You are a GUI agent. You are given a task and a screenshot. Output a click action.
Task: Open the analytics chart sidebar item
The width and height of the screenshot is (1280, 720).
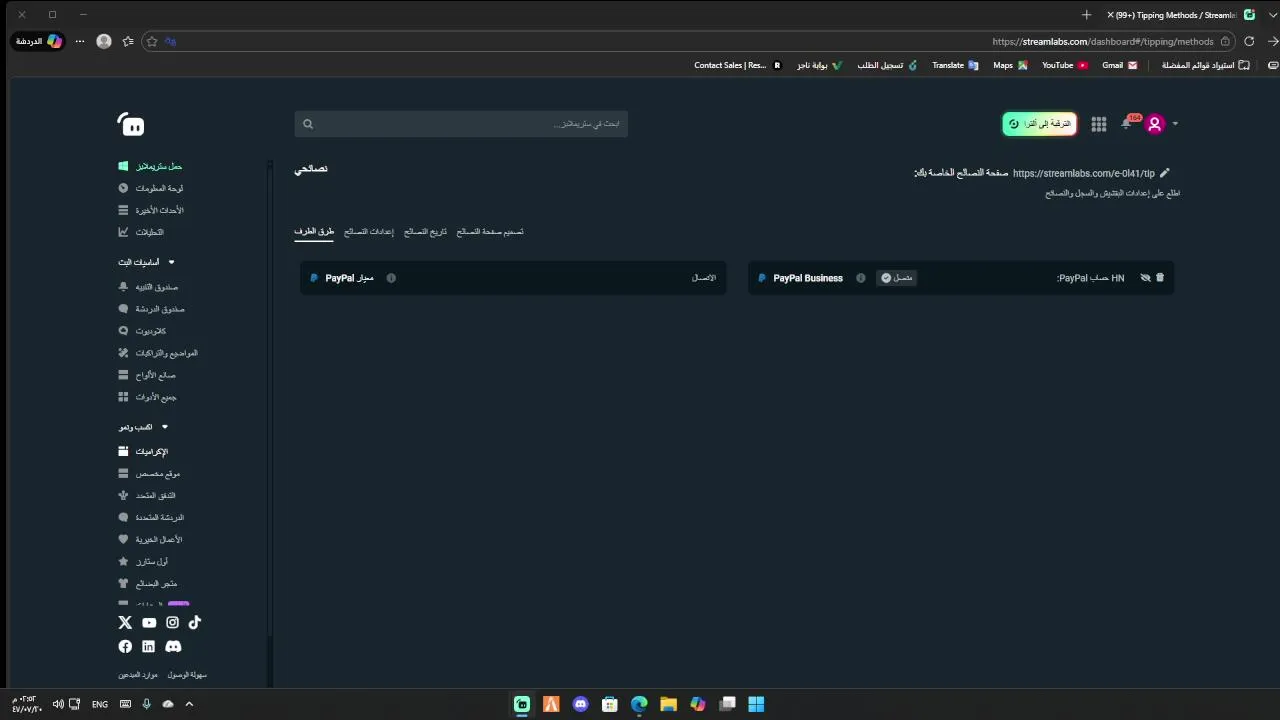click(141, 232)
